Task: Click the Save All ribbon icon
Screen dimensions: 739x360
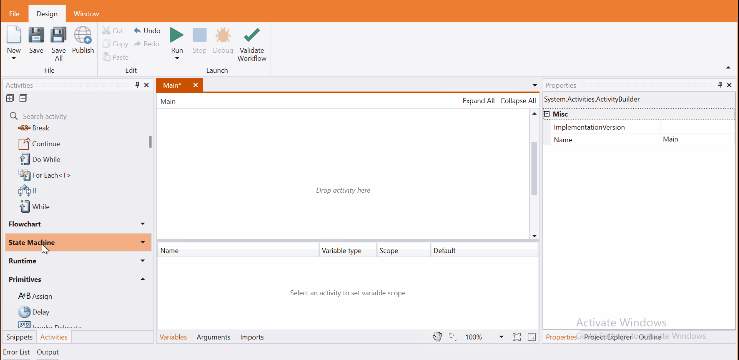Action: coord(58,36)
